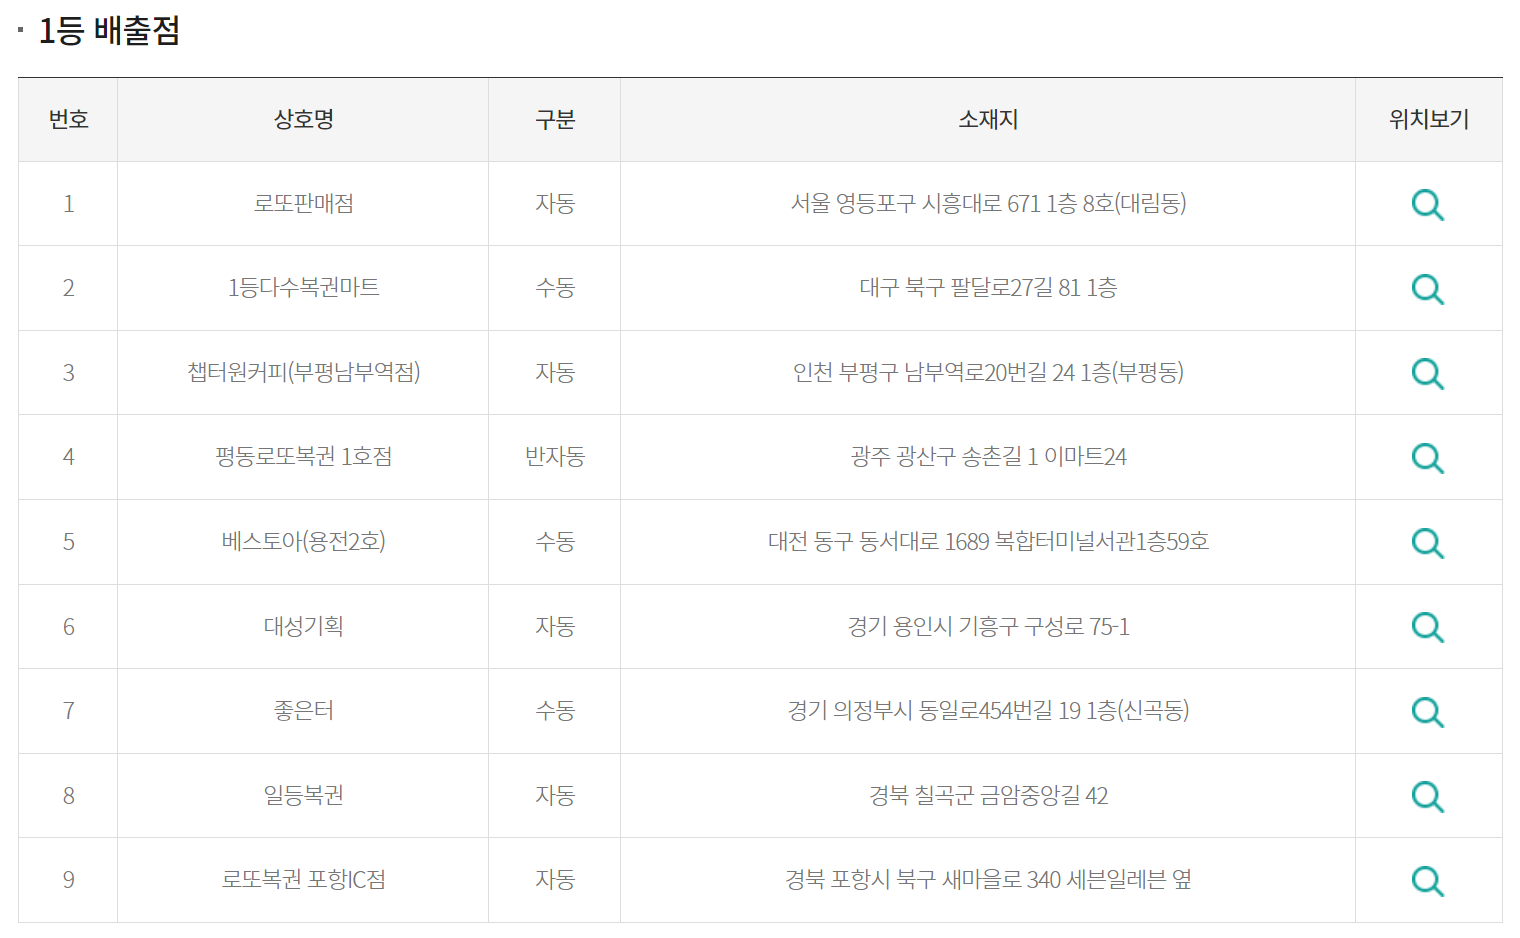Click the 자동 label for 대성기획
This screenshot has height=938, width=1520.
click(554, 626)
